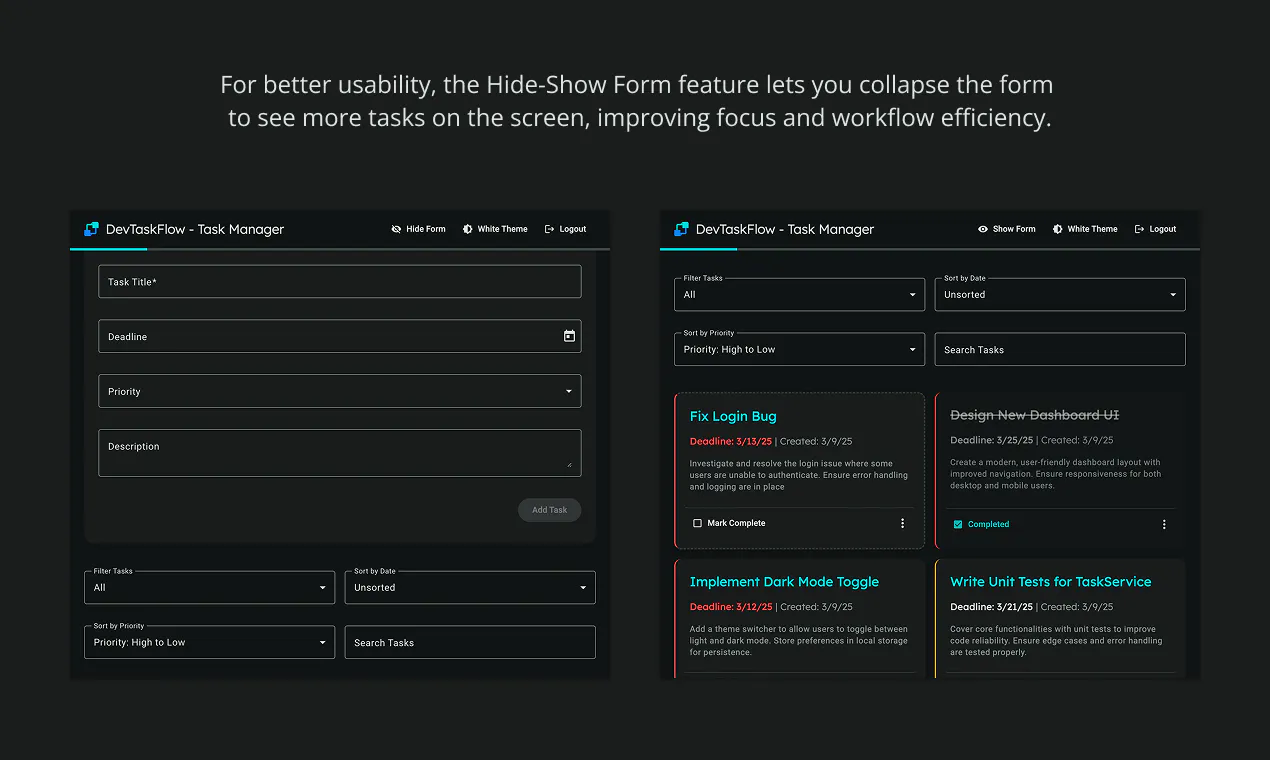
Task: Click Write Unit Tests for TaskService title
Action: point(1050,581)
